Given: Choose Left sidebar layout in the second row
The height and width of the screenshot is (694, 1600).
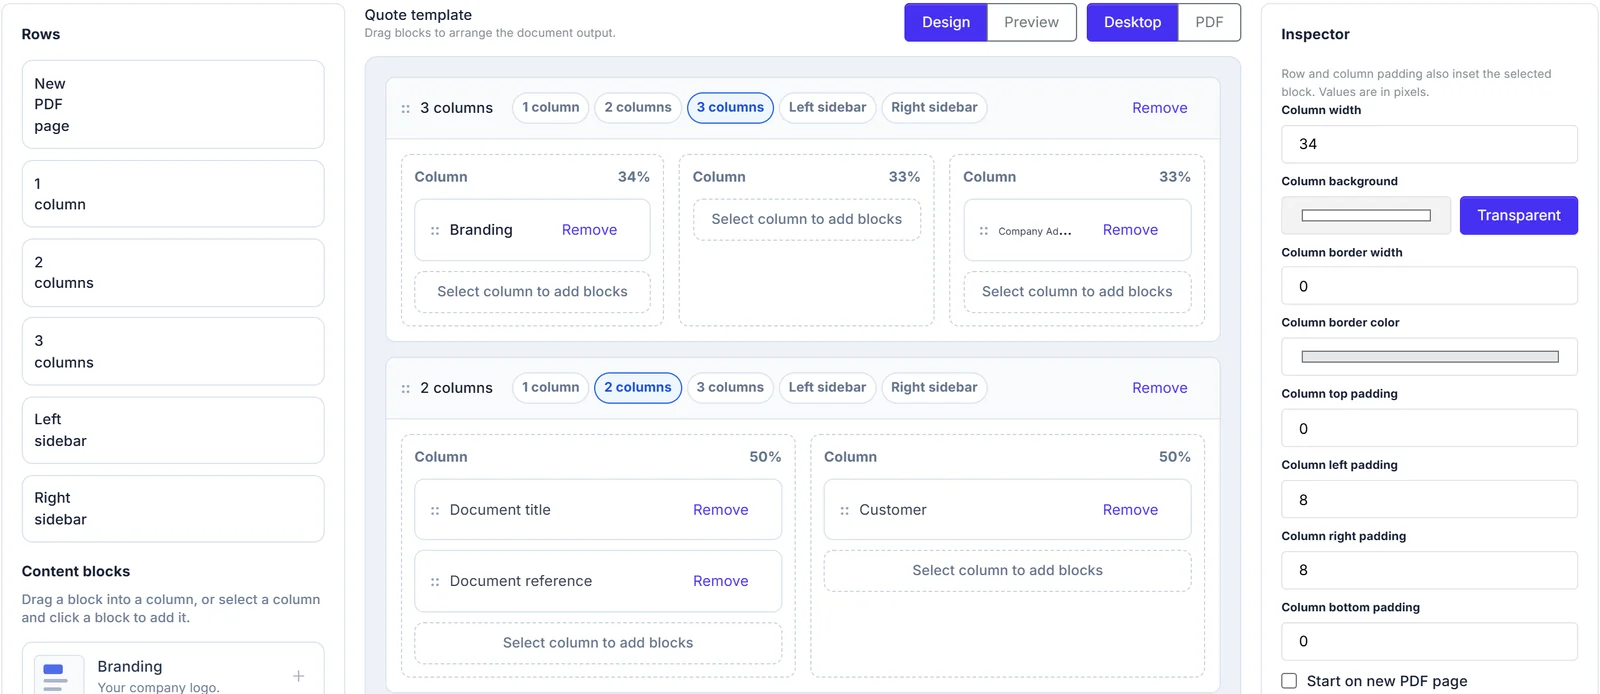Looking at the screenshot, I should pyautogui.click(x=827, y=388).
